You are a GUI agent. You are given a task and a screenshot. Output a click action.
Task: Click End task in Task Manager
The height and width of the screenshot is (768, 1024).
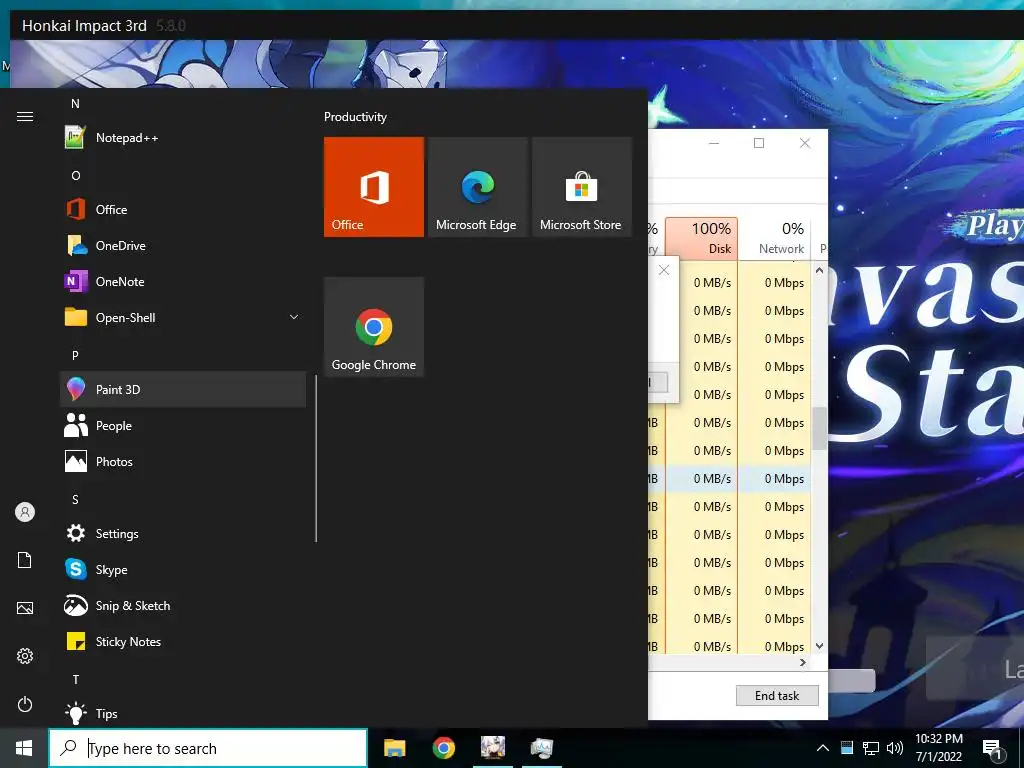click(777, 696)
